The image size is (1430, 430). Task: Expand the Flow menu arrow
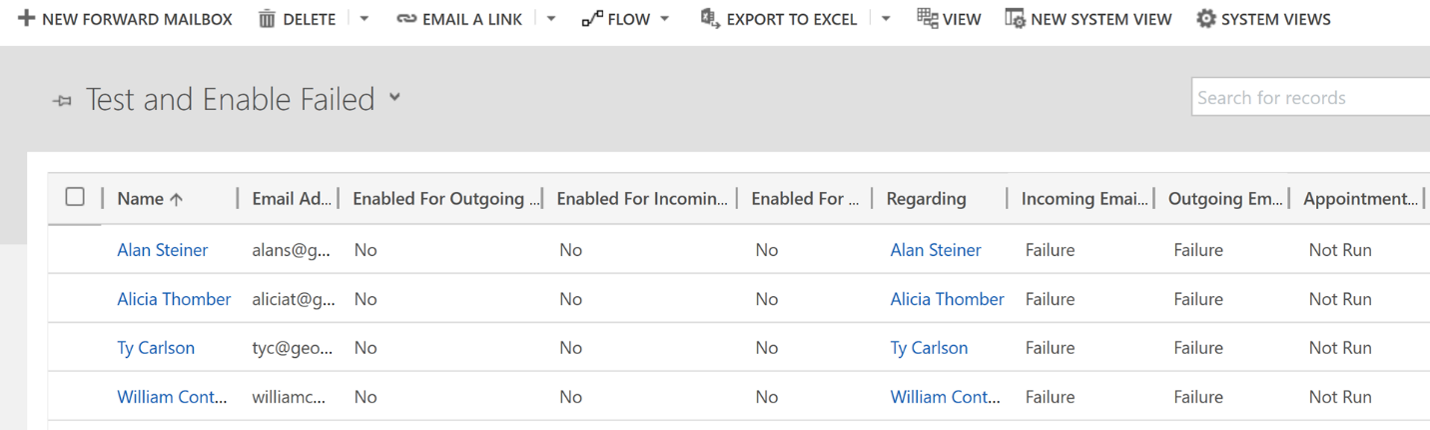tap(665, 19)
